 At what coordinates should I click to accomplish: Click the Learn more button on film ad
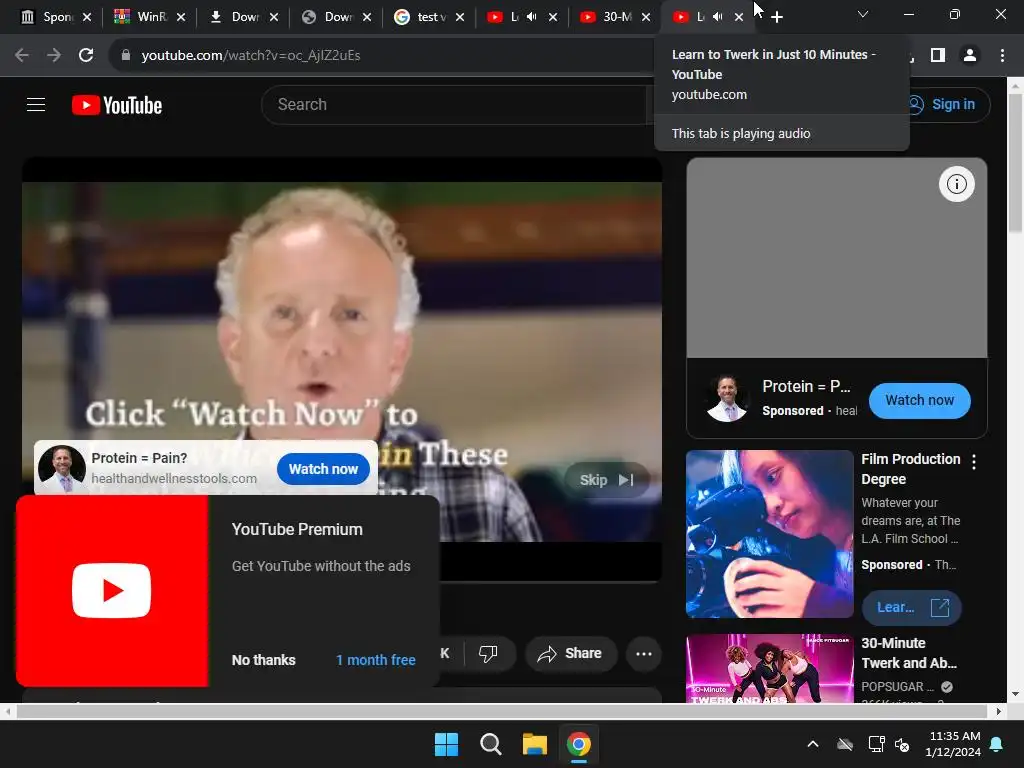(x=912, y=607)
